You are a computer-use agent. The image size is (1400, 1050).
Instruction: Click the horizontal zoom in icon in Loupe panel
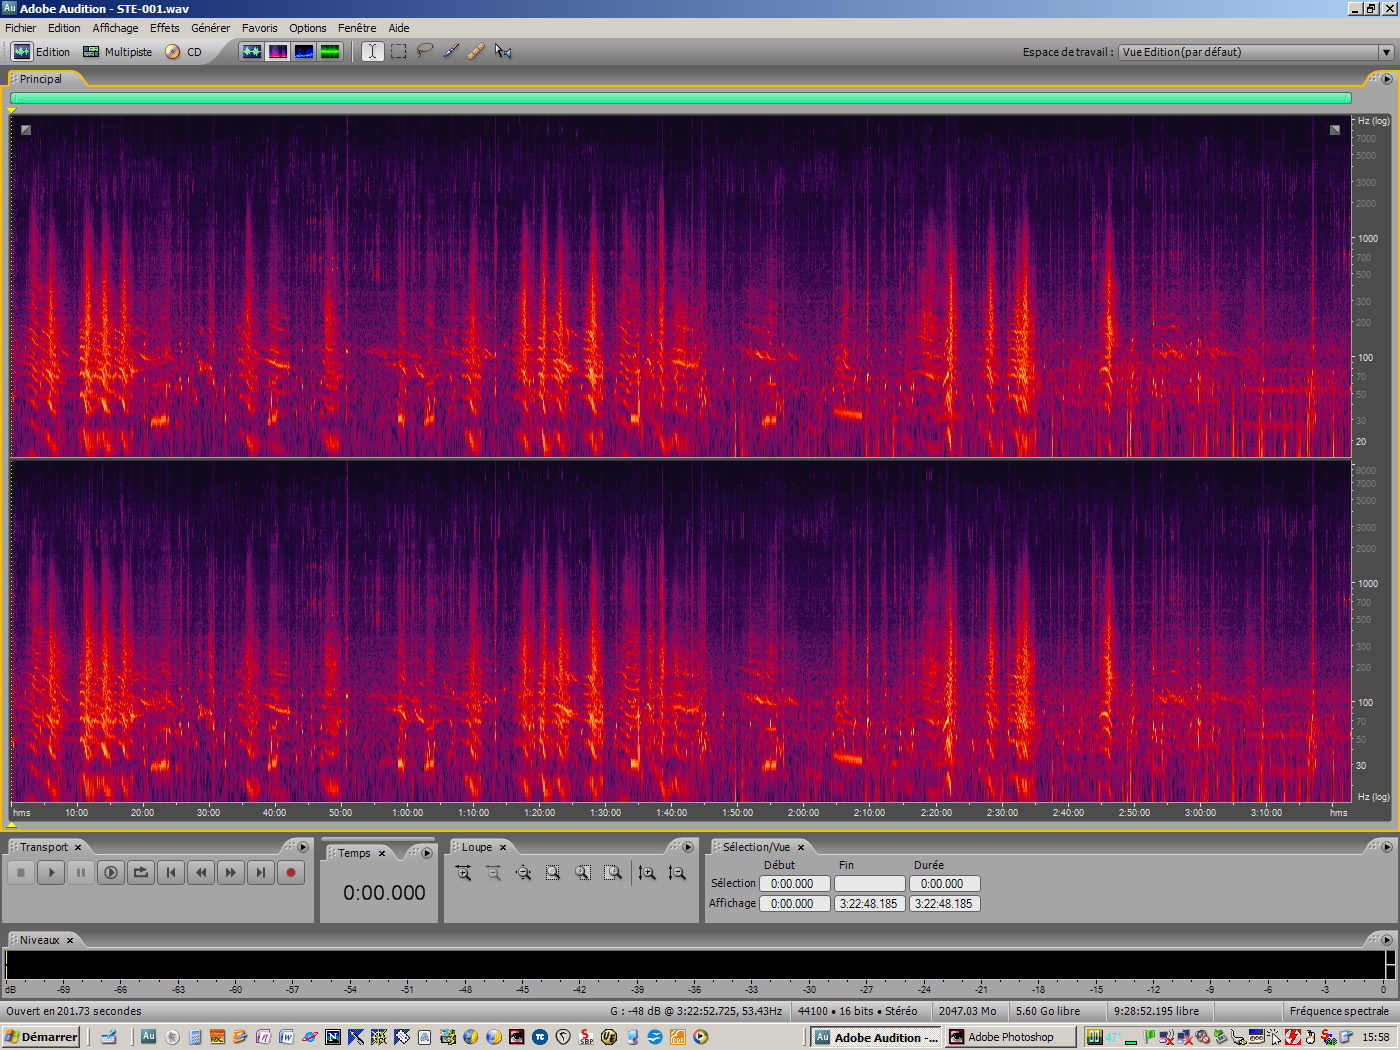click(463, 873)
